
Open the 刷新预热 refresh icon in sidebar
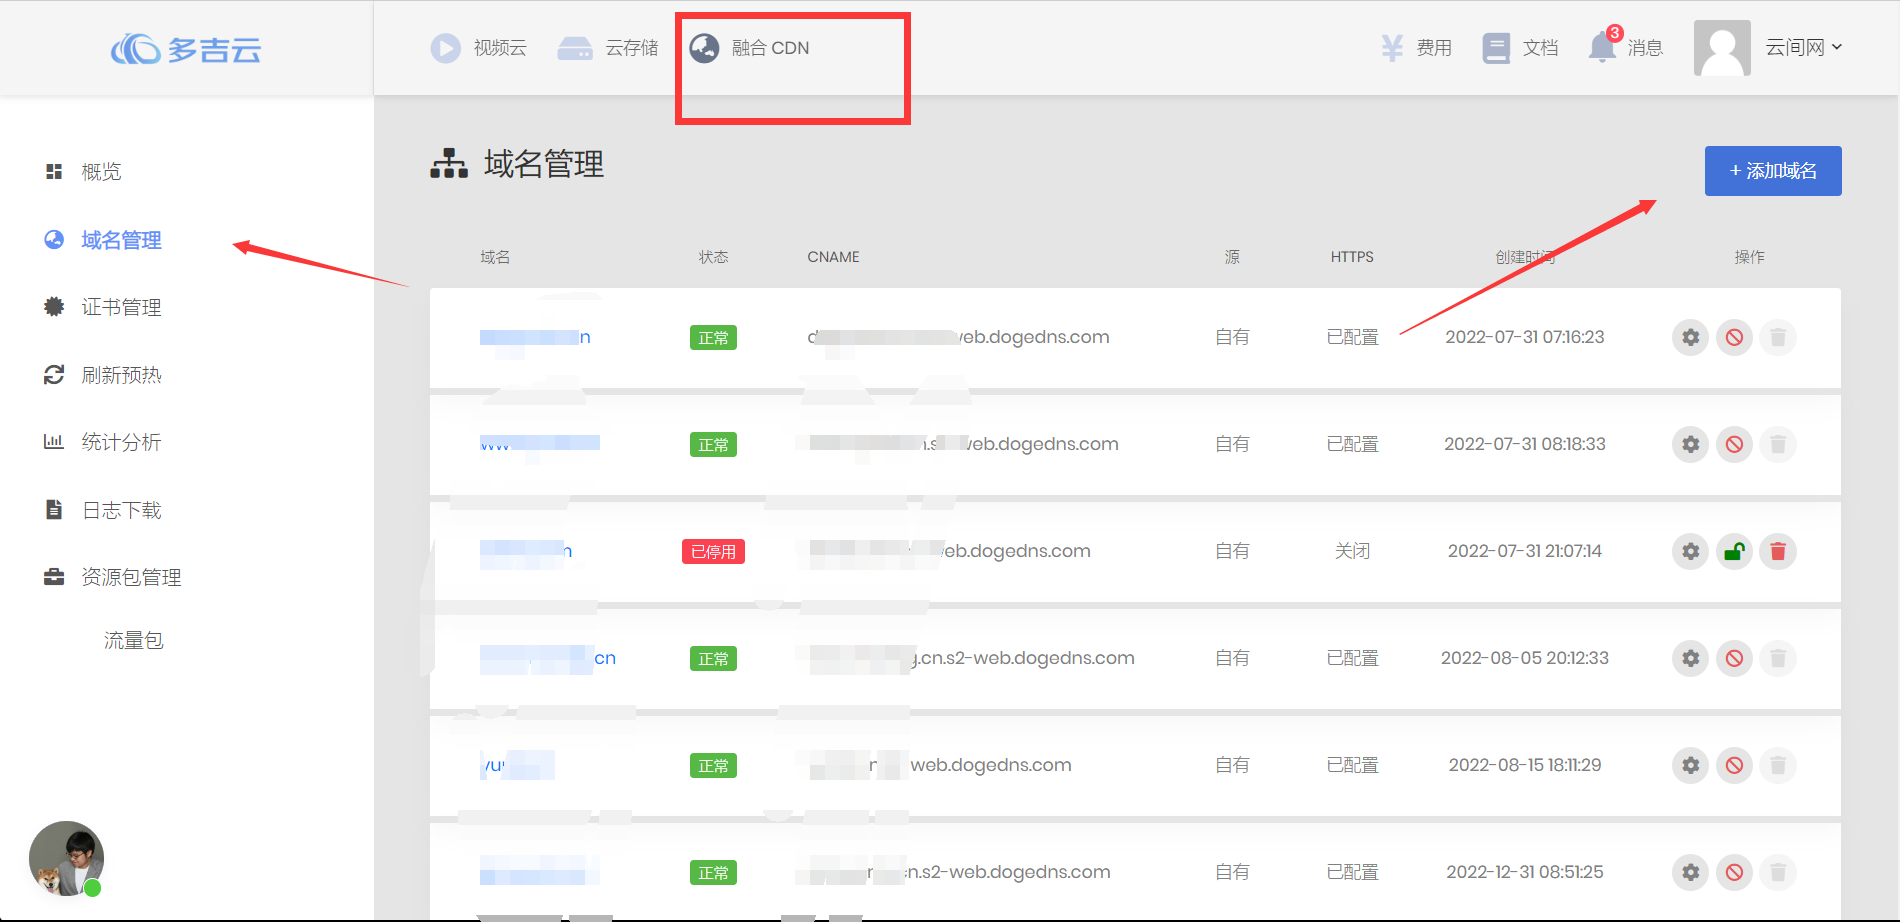click(x=54, y=374)
